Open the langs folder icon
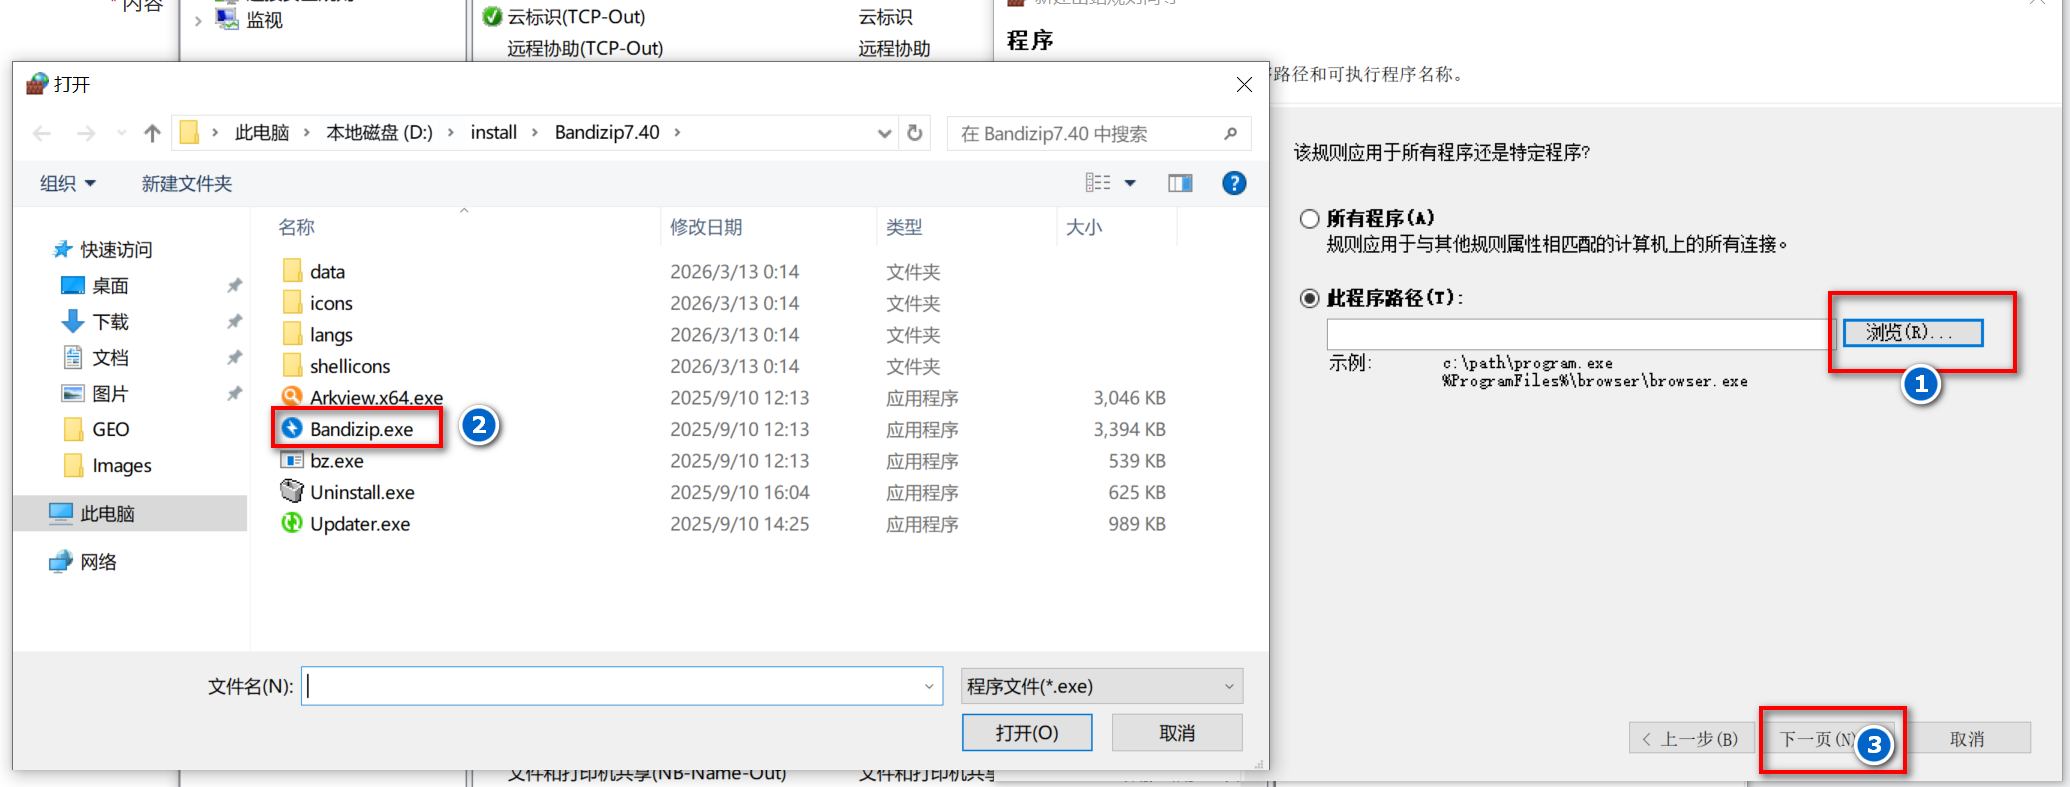 click(292, 334)
